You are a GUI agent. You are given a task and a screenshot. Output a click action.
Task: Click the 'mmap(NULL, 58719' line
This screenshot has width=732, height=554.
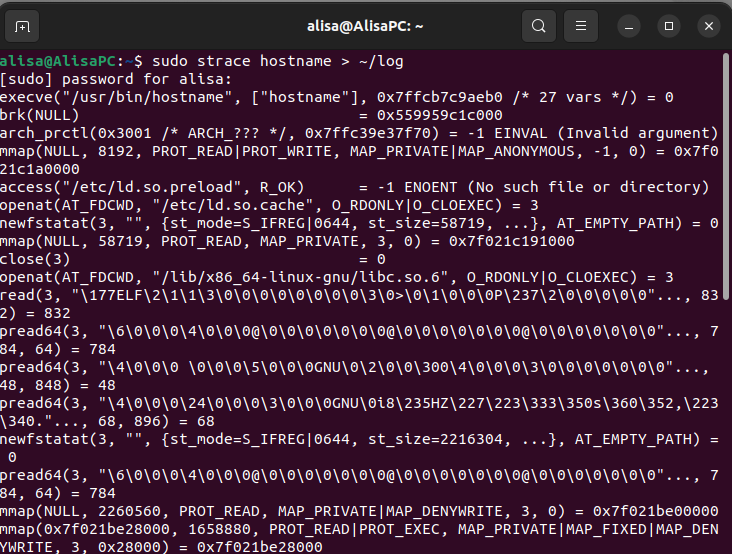(x=287, y=241)
